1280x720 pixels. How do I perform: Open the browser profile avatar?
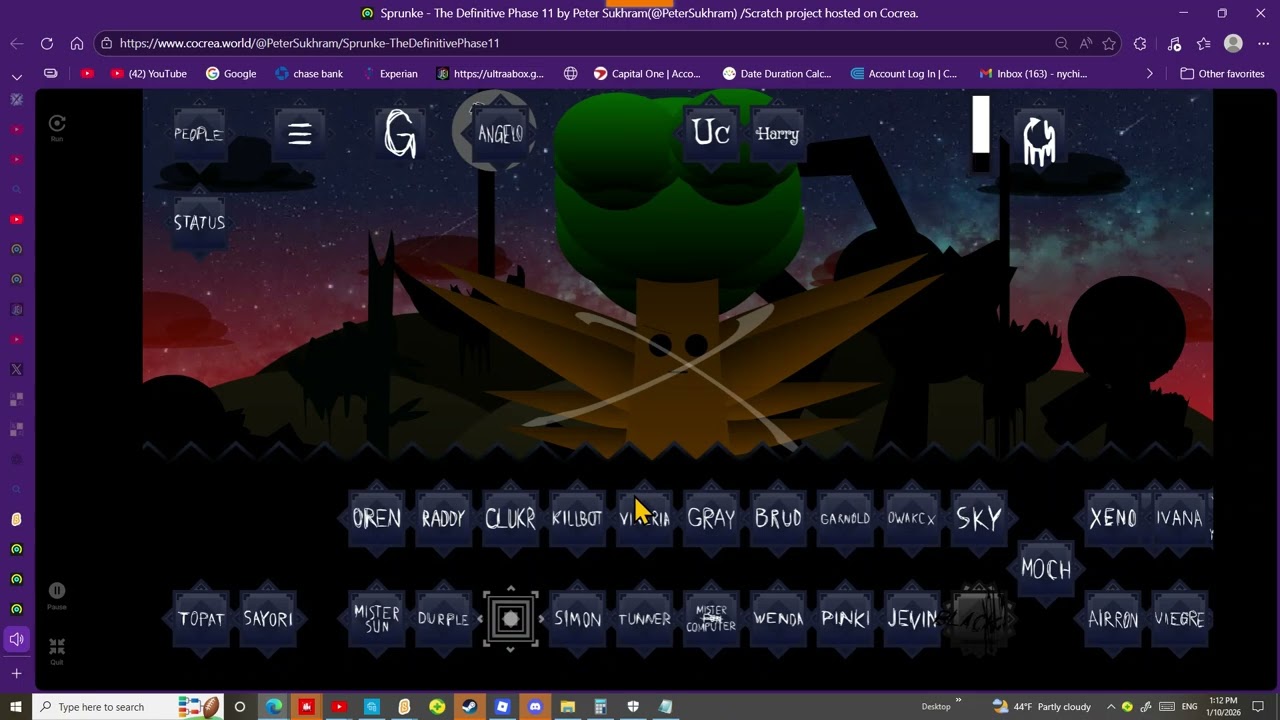tap(1233, 43)
